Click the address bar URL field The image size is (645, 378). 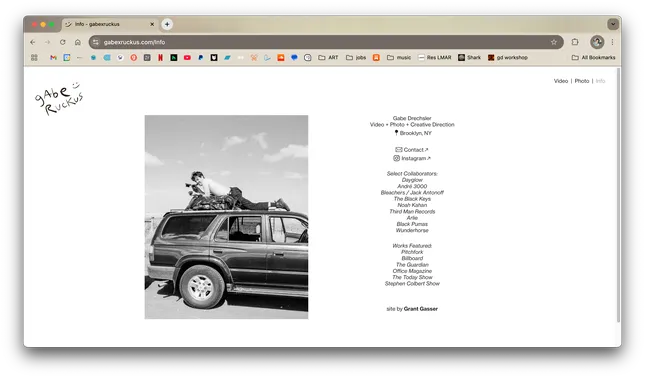point(325,42)
